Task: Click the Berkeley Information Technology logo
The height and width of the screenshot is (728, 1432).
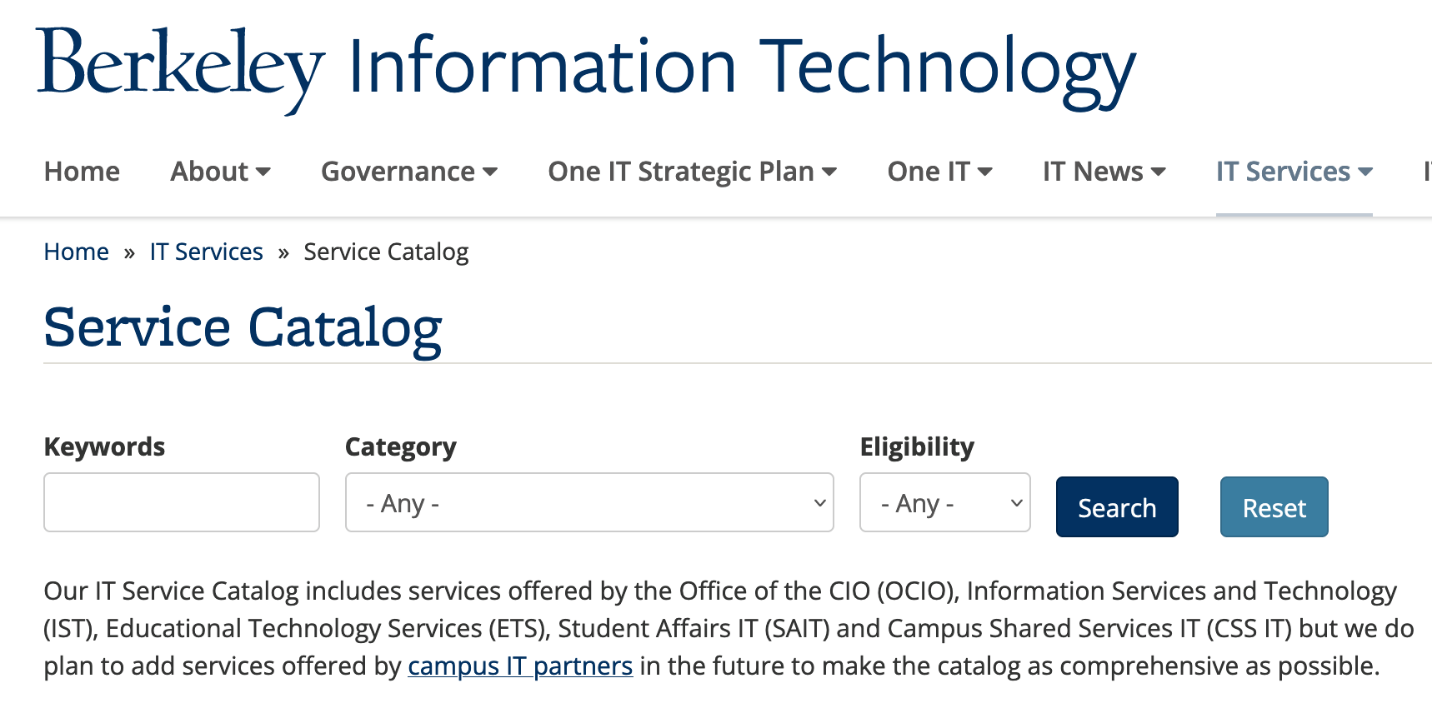Action: click(x=586, y=68)
